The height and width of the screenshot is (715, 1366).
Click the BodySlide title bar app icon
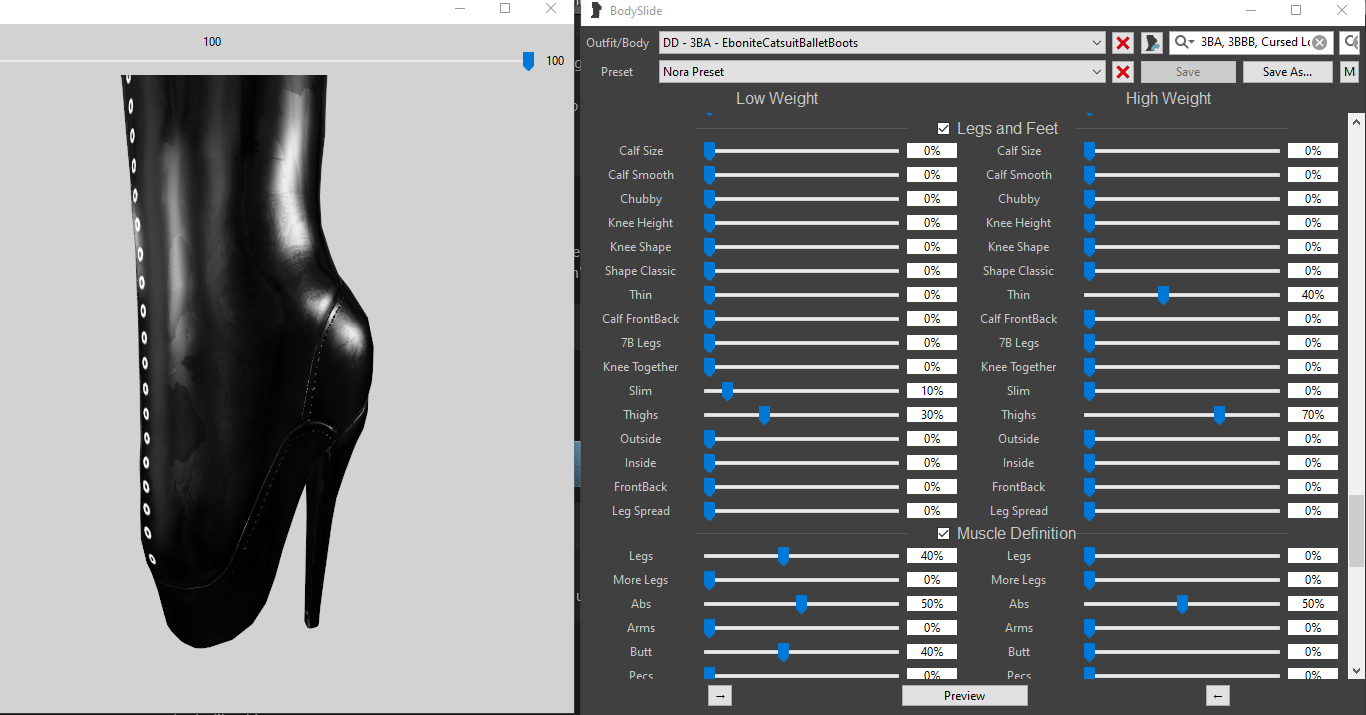click(596, 11)
